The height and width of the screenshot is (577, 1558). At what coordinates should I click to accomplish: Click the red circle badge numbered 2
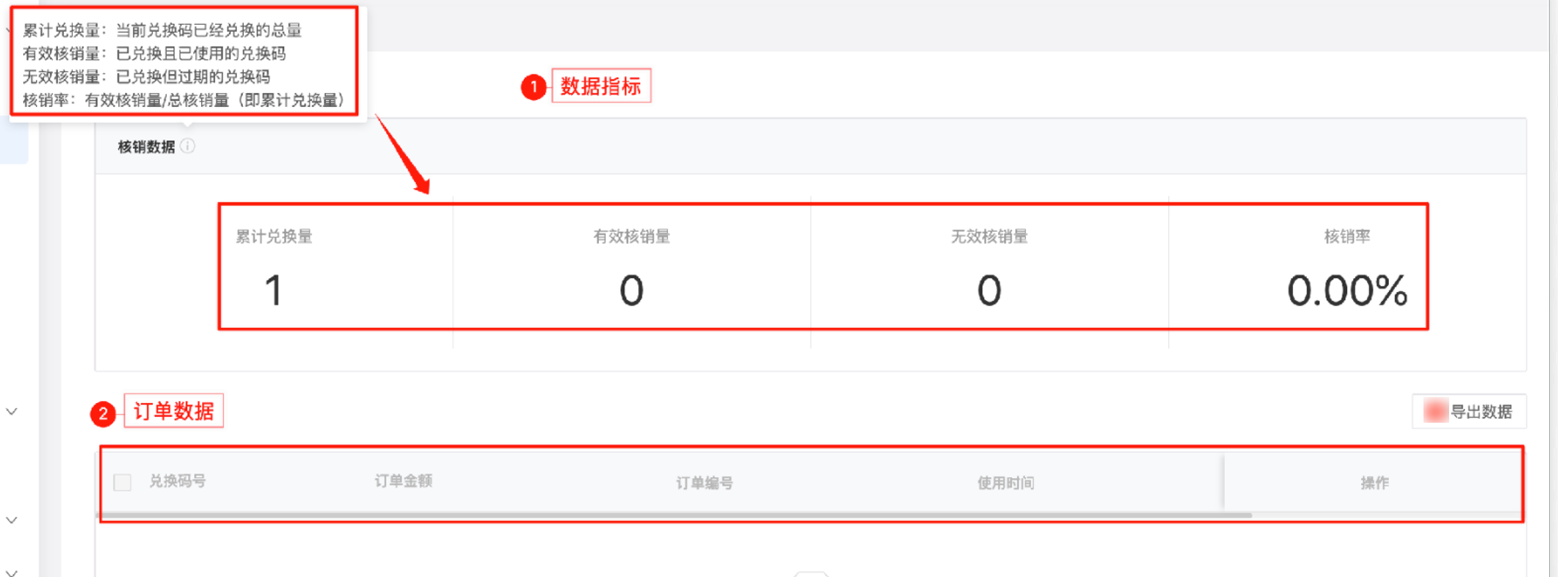tap(101, 412)
